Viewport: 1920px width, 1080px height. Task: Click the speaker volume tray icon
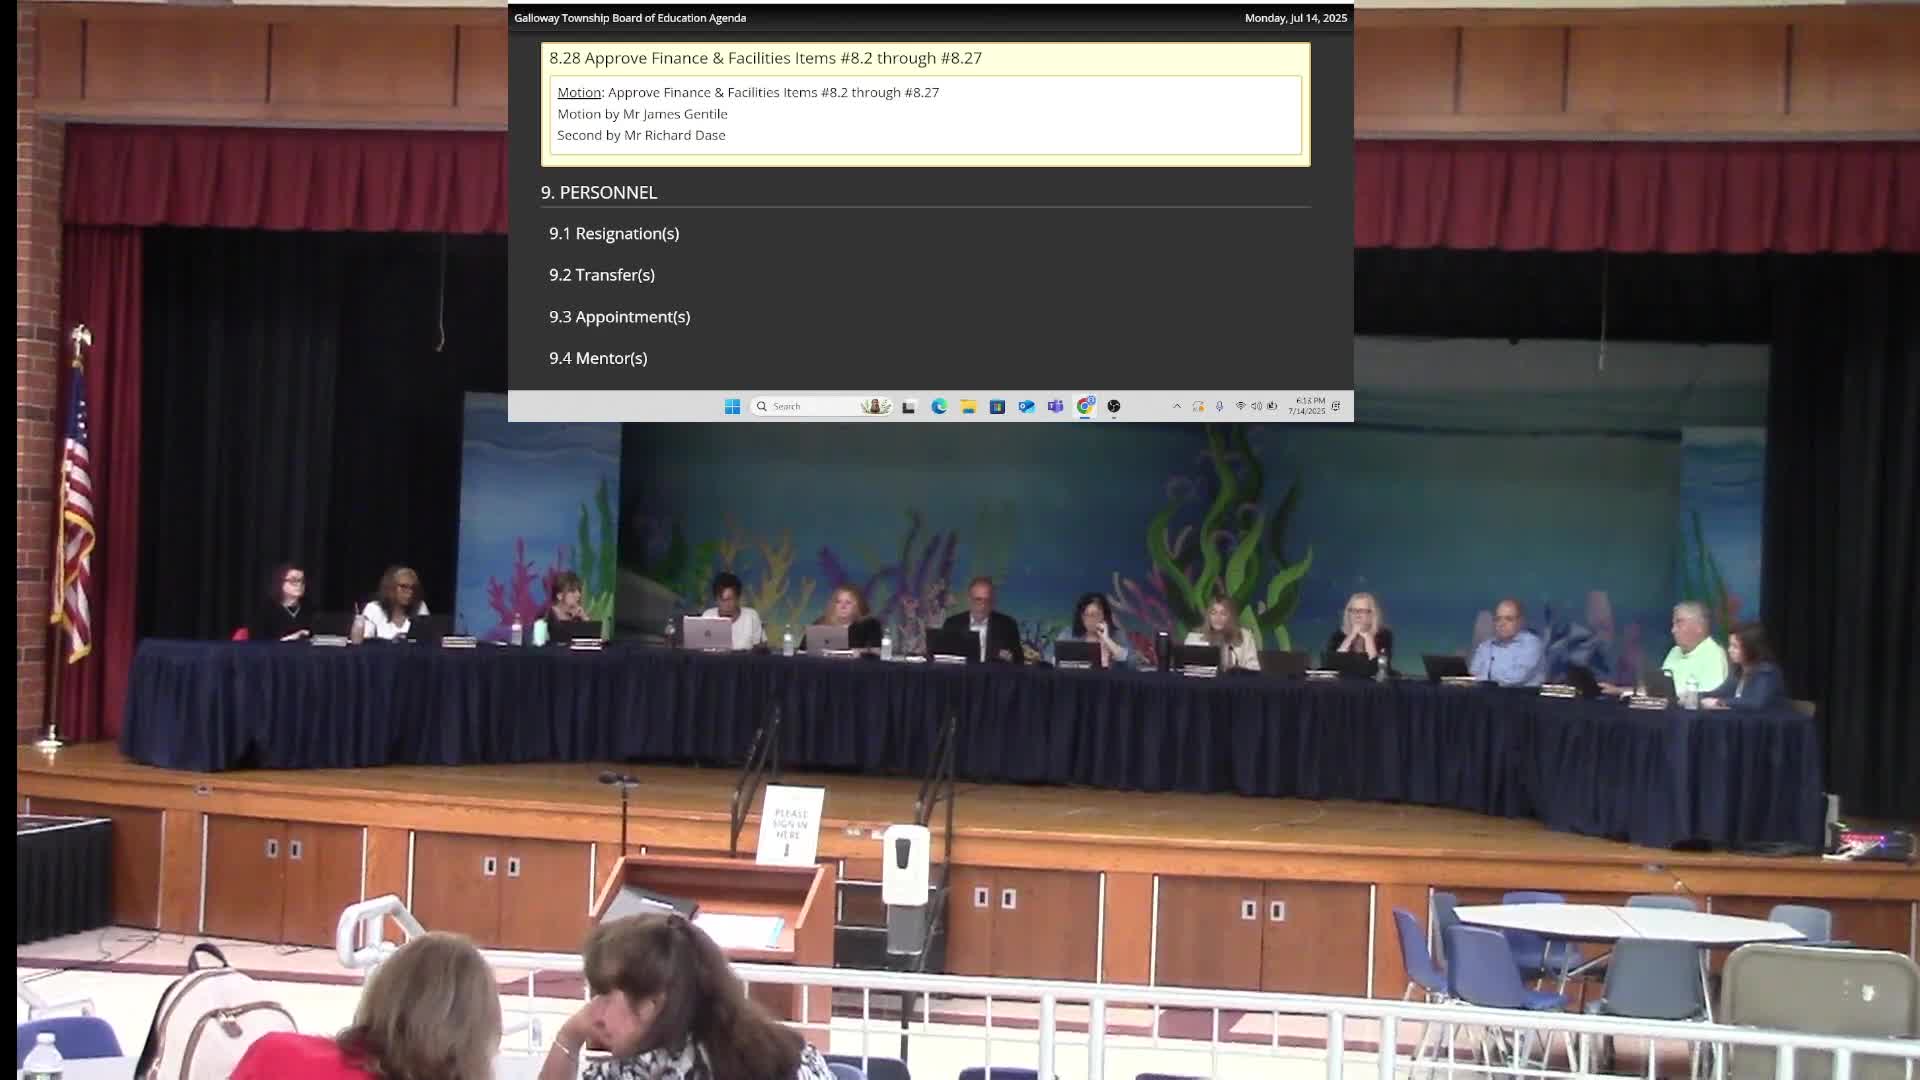click(x=1257, y=406)
